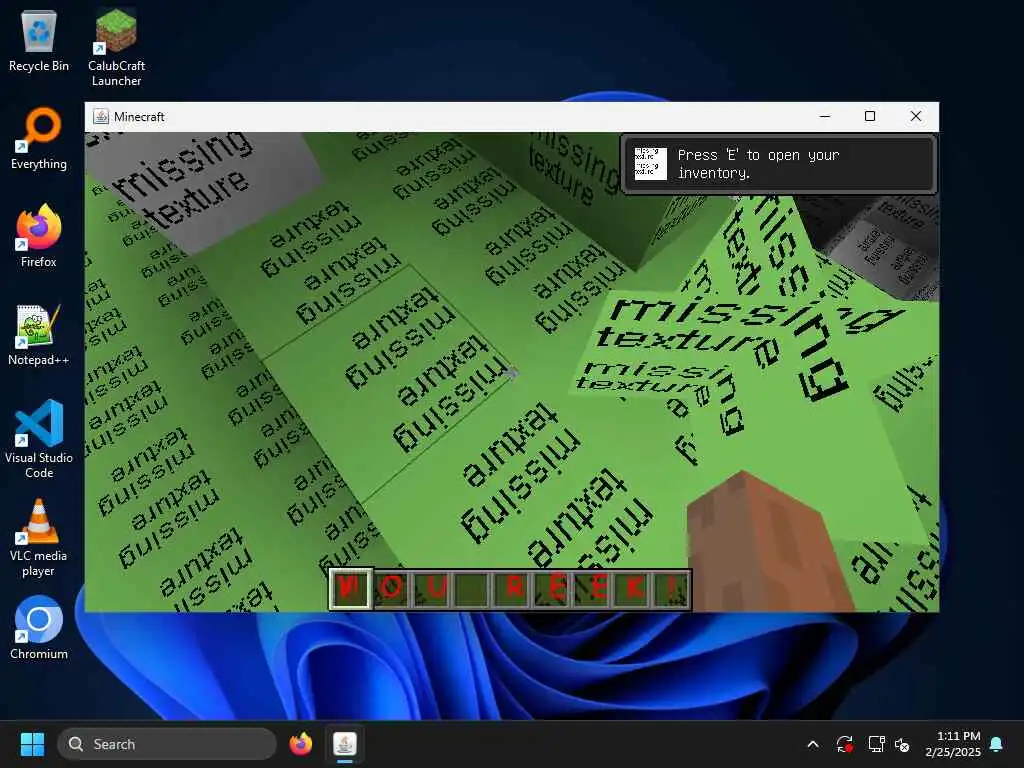Open the Everything search desktop shortcut

tap(39, 138)
